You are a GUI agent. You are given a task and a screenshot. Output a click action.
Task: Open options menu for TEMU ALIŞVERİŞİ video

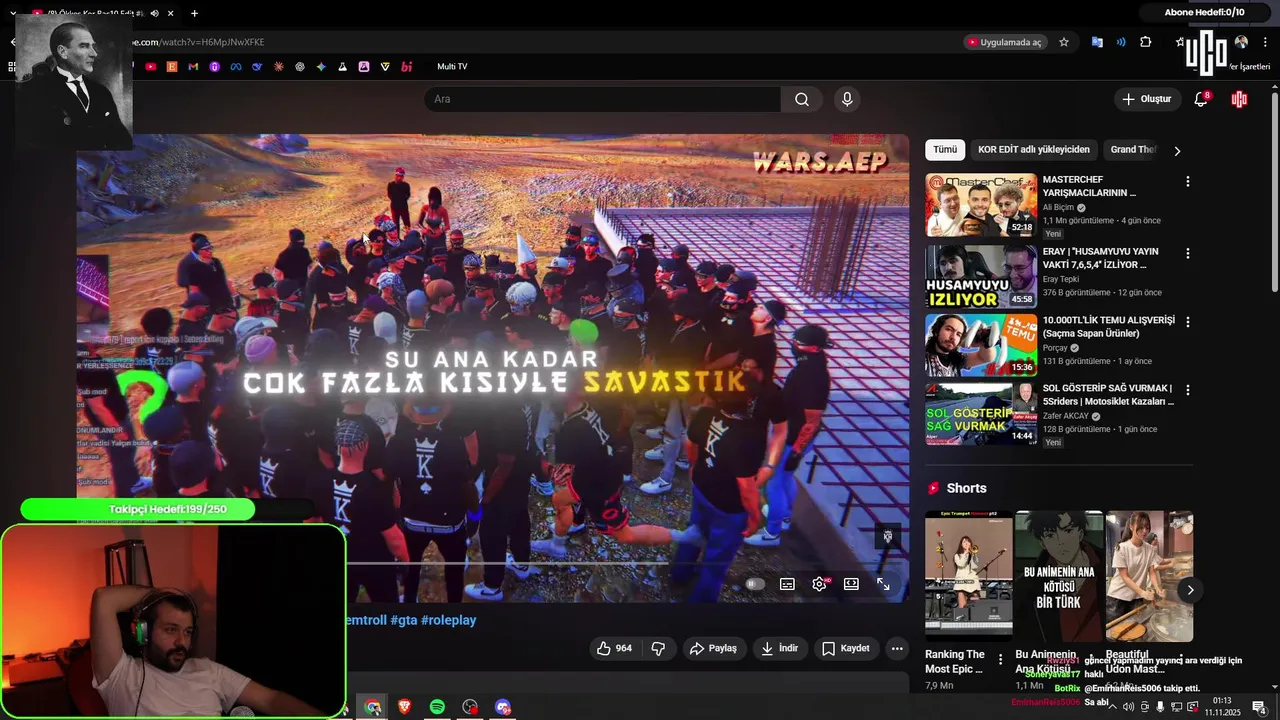point(1188,322)
